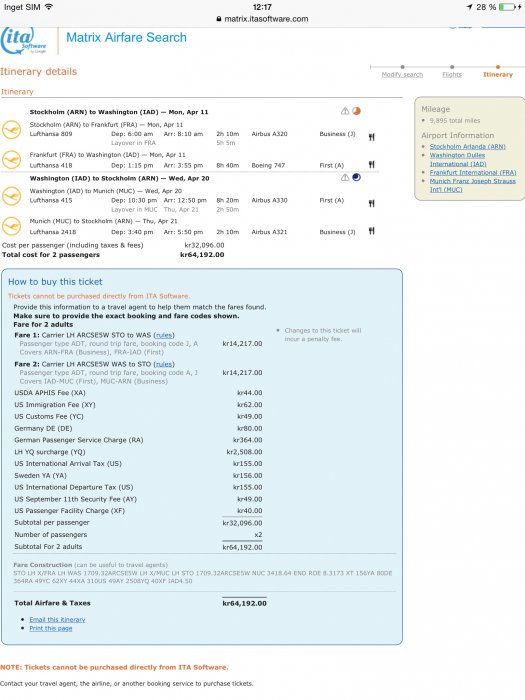Click the warning triangle on Washington–Stockholm return
The height and width of the screenshot is (700, 525).
(345, 178)
